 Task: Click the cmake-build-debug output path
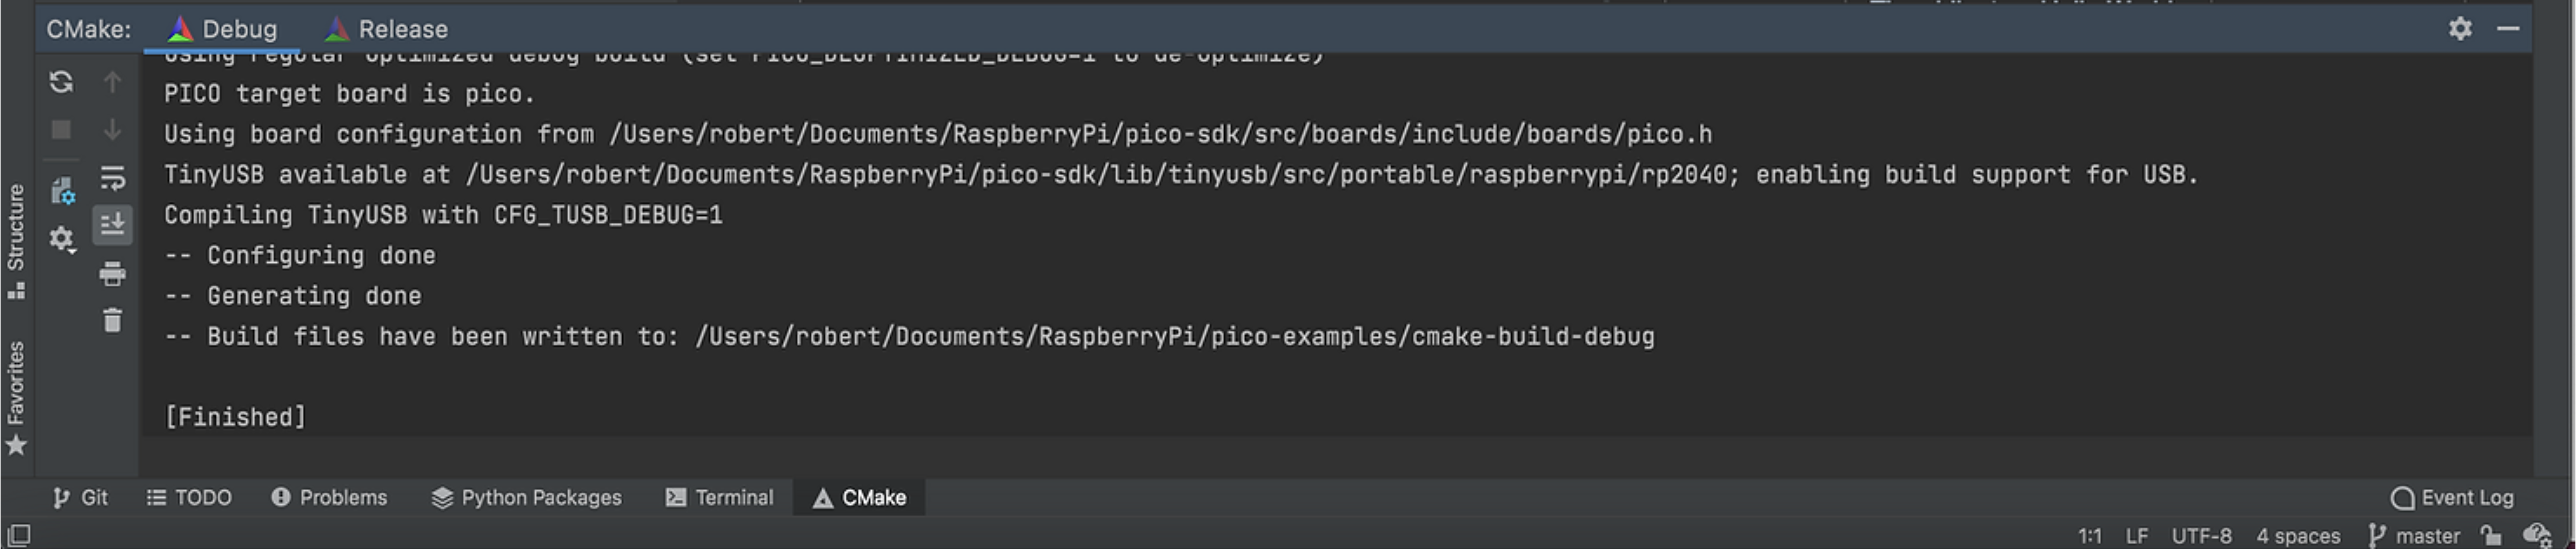tap(1175, 336)
